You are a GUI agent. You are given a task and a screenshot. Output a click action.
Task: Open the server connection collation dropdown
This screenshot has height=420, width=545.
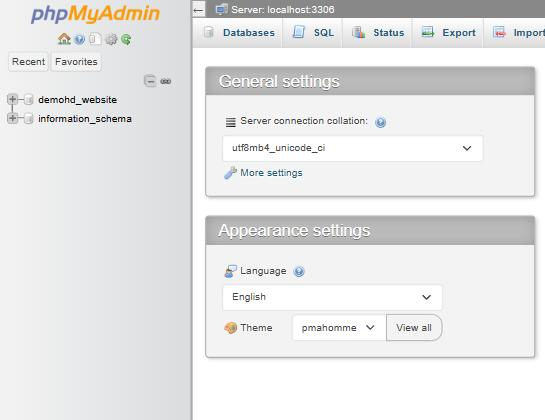(352, 148)
